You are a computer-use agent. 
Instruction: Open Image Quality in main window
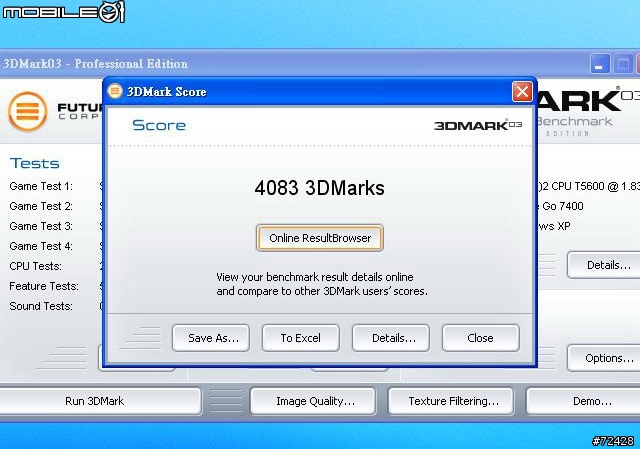[x=313, y=401]
